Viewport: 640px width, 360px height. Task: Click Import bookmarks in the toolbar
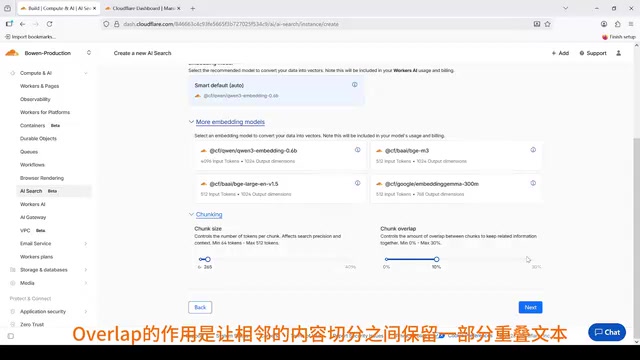(x=31, y=37)
